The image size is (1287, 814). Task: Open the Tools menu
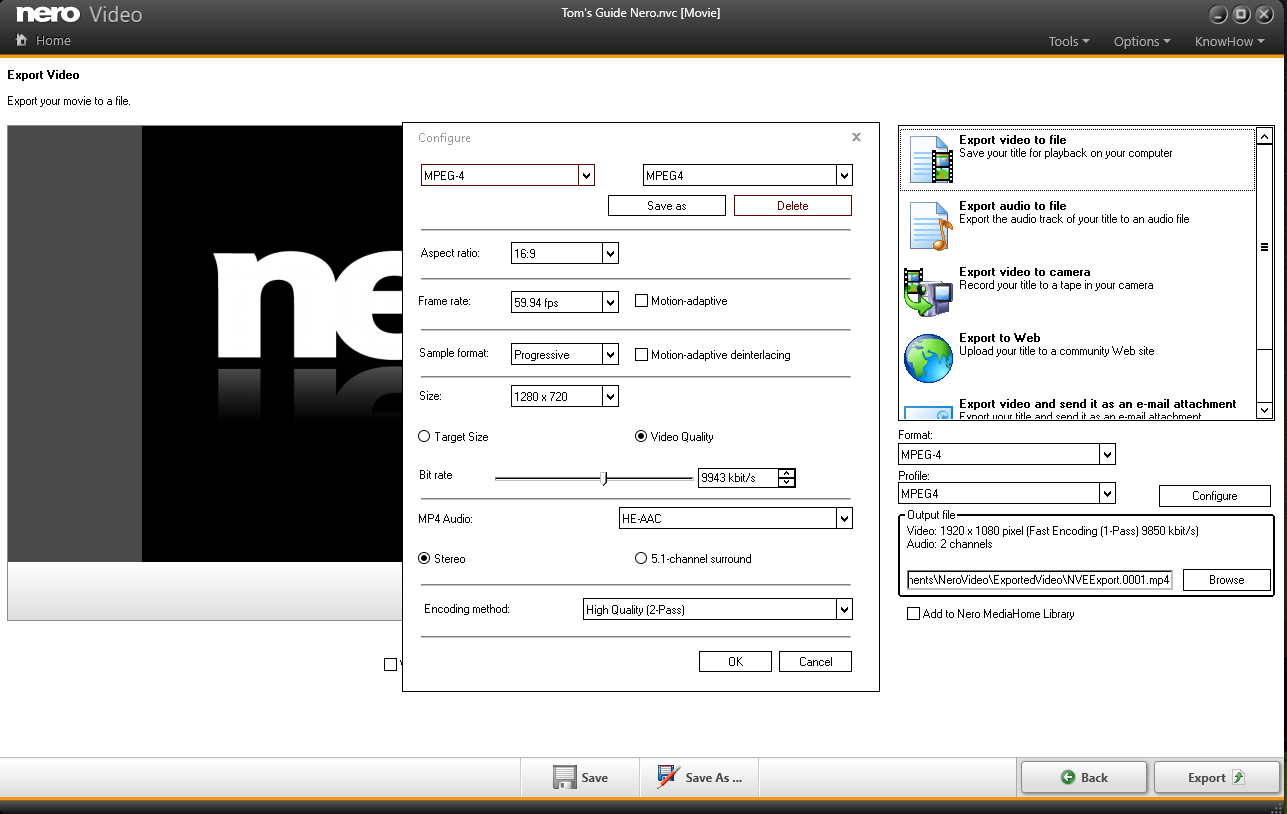pos(1069,41)
